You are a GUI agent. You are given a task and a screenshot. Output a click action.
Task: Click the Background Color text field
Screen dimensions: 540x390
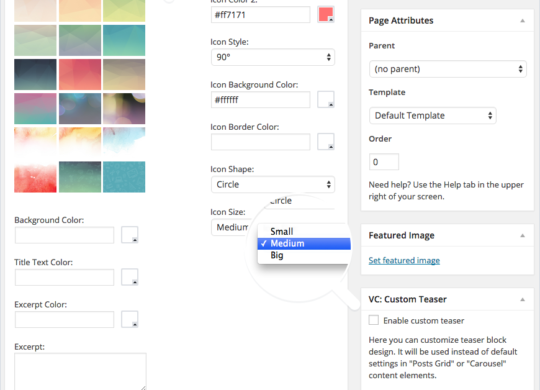pos(64,235)
